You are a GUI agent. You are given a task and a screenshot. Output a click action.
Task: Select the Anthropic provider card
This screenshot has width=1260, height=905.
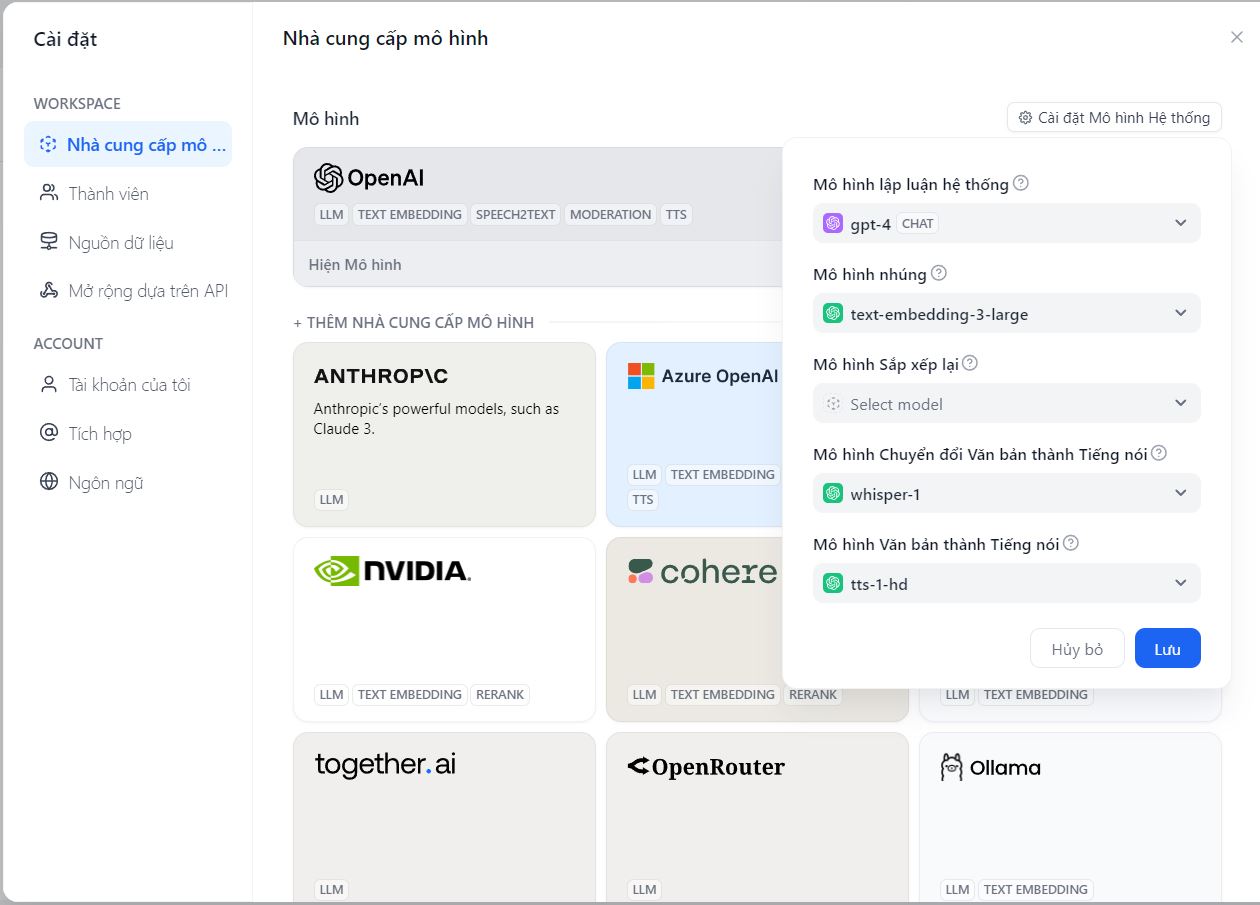tap(444, 434)
